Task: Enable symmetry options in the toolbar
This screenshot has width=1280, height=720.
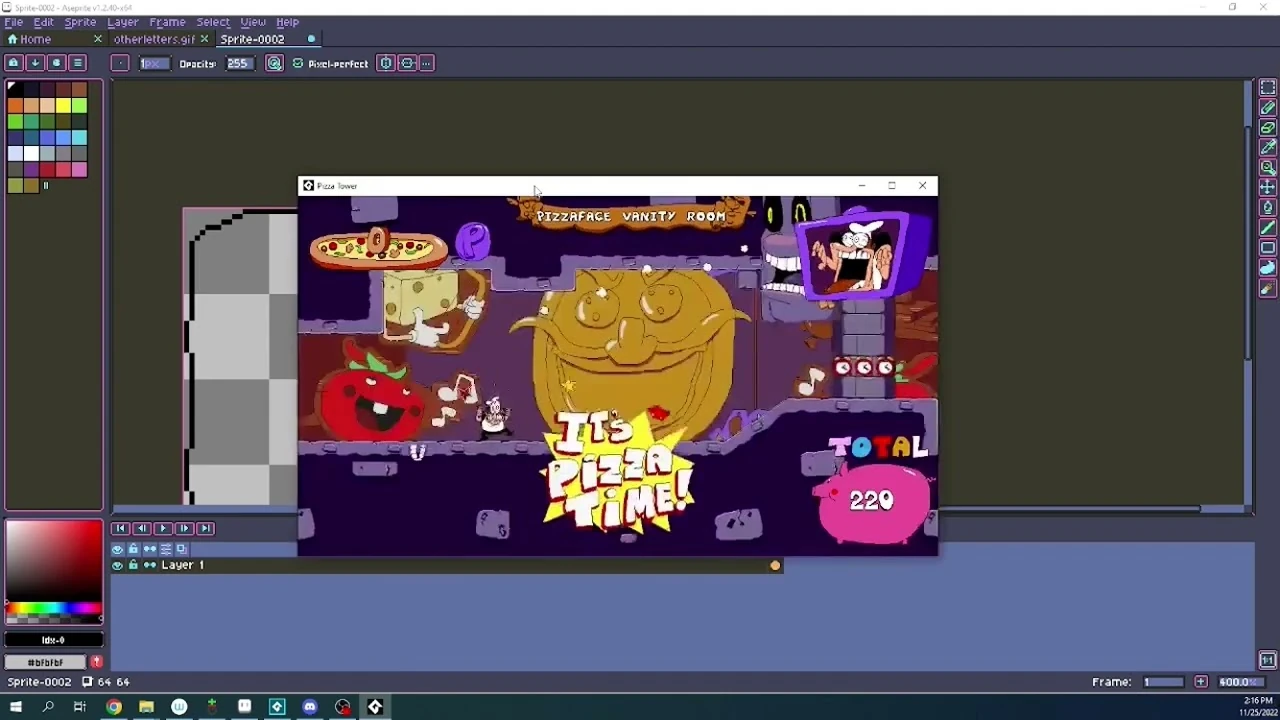Action: pyautogui.click(x=386, y=63)
